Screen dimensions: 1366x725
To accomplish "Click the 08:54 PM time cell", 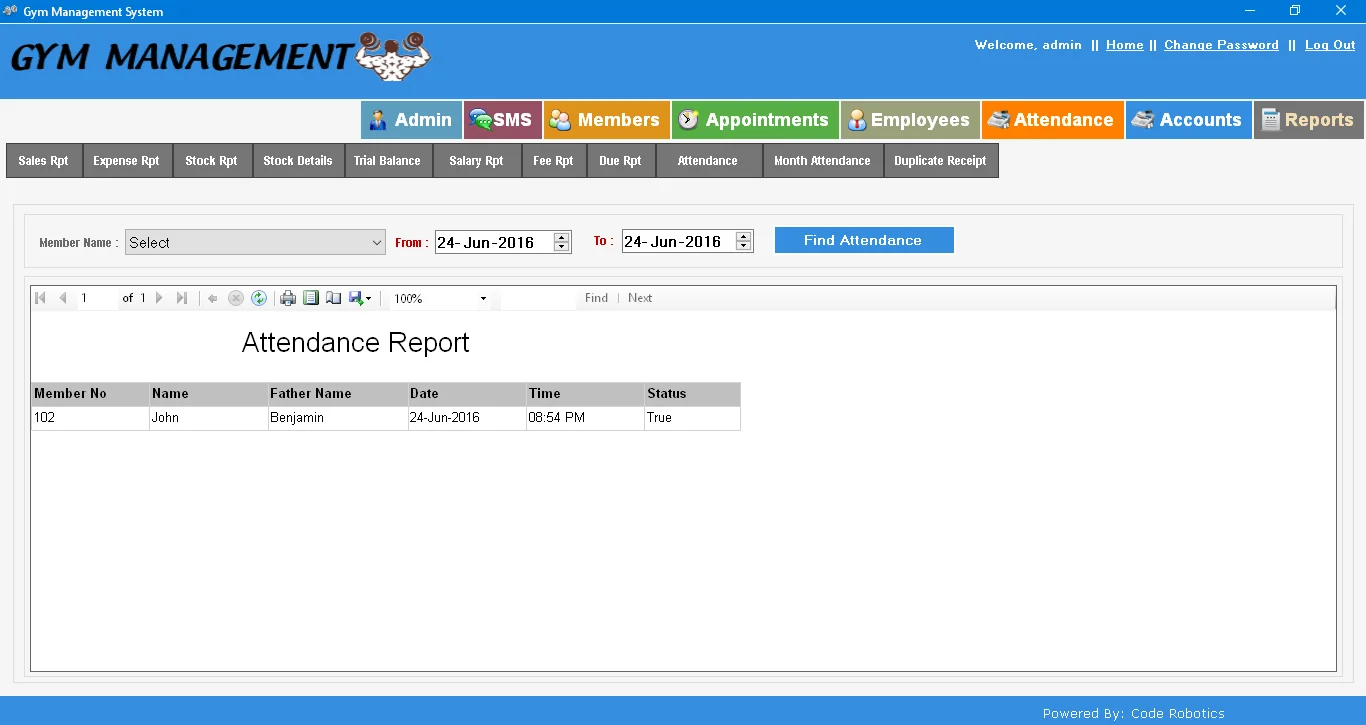I will point(585,418).
